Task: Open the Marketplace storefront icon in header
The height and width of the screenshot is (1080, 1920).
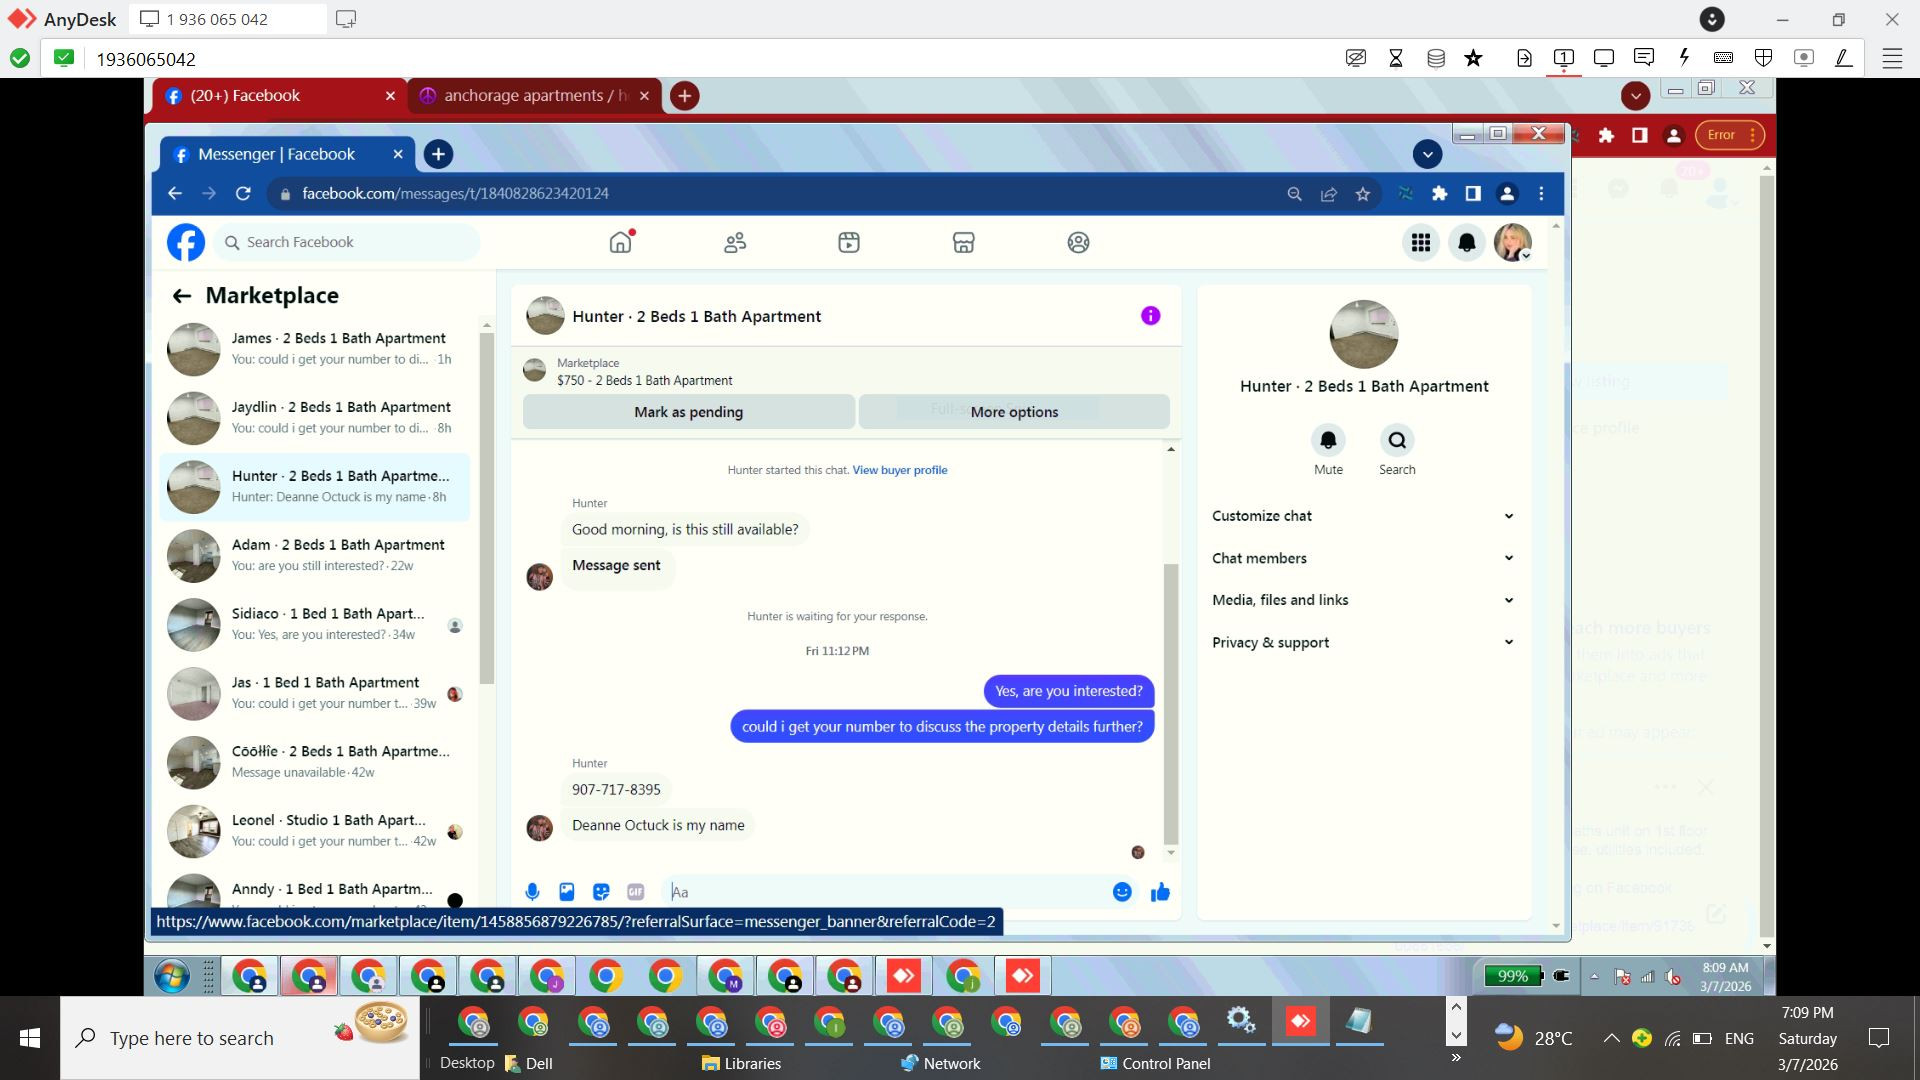Action: tap(963, 242)
